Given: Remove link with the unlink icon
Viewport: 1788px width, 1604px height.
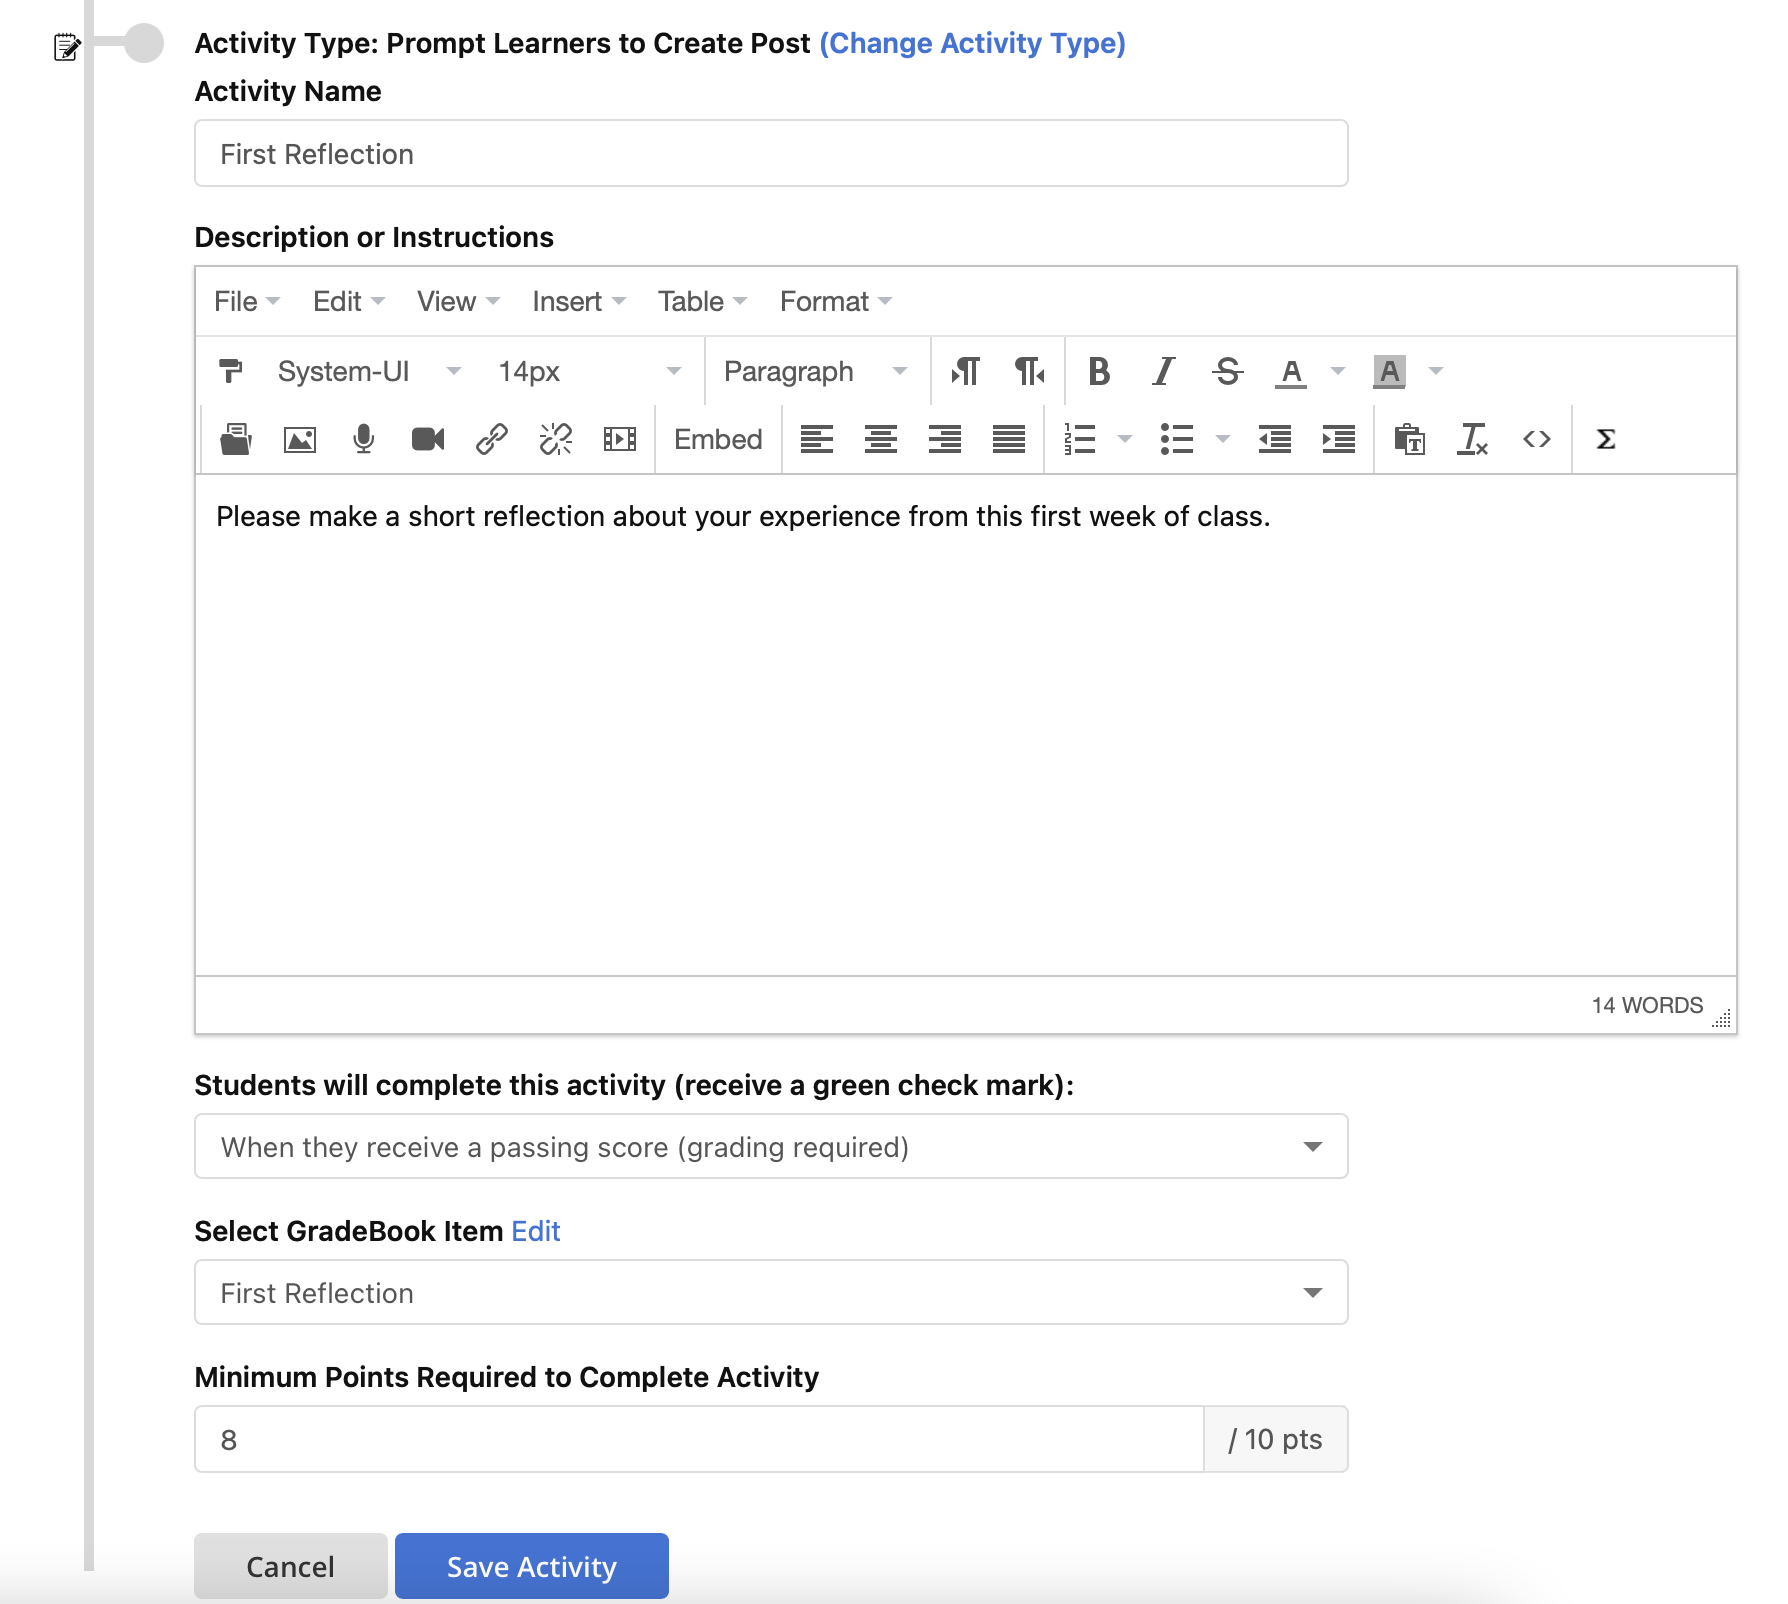Looking at the screenshot, I should tap(556, 439).
